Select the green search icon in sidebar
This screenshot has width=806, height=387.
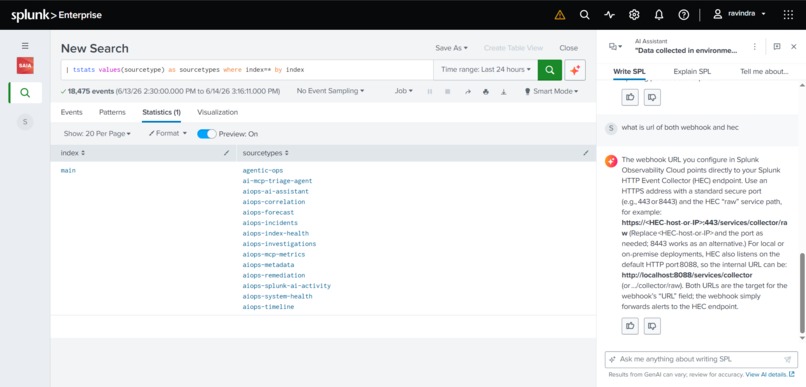pyautogui.click(x=25, y=93)
